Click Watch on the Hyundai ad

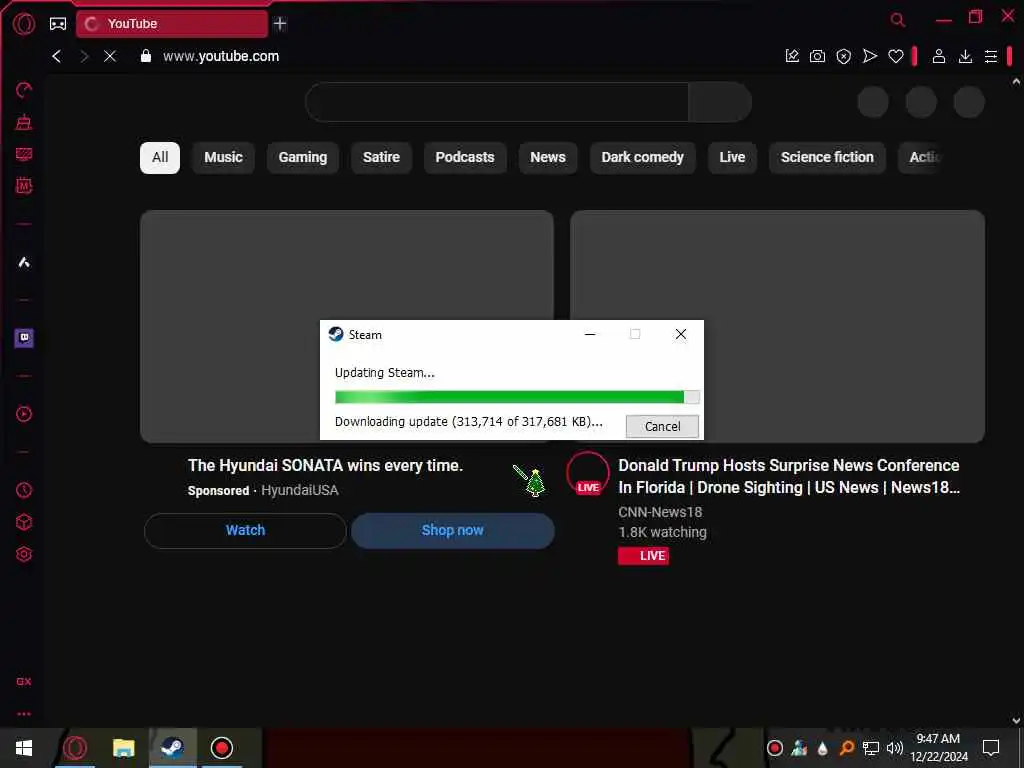pos(246,530)
